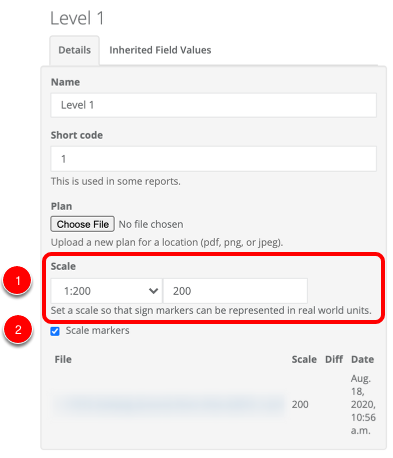The width and height of the screenshot is (393, 458).
Task: Click the custom scale value field showing 200
Action: point(235,291)
